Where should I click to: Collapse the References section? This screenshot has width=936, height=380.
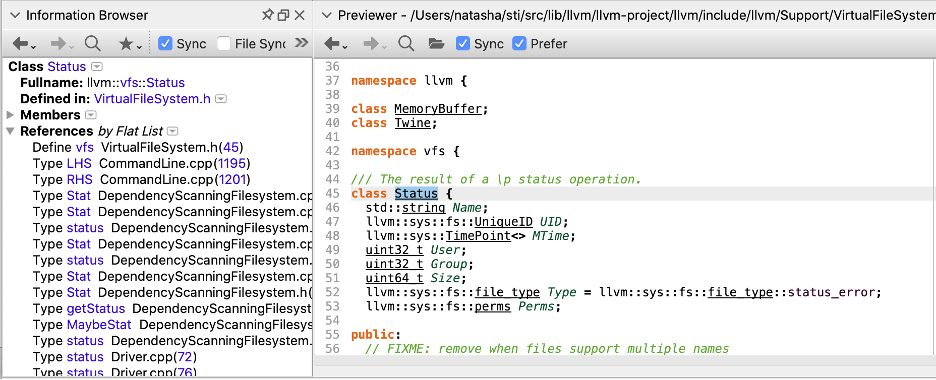point(11,131)
